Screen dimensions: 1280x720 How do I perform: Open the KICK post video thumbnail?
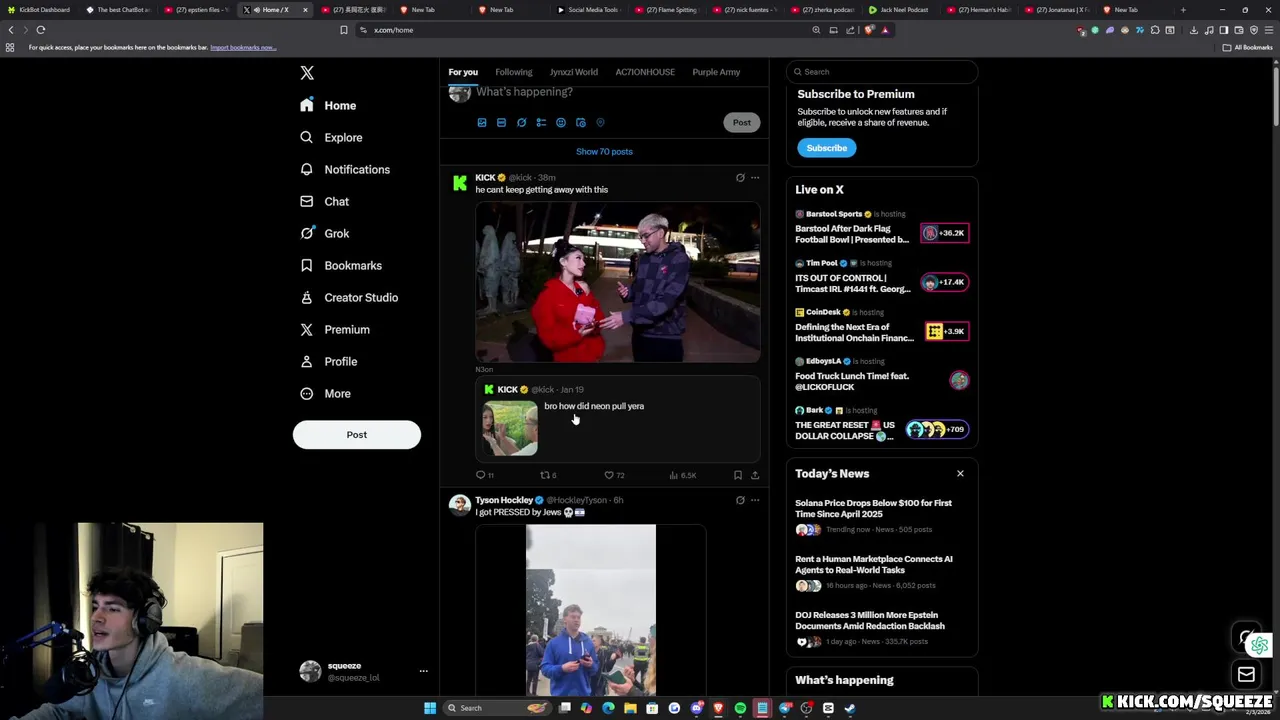coord(617,282)
